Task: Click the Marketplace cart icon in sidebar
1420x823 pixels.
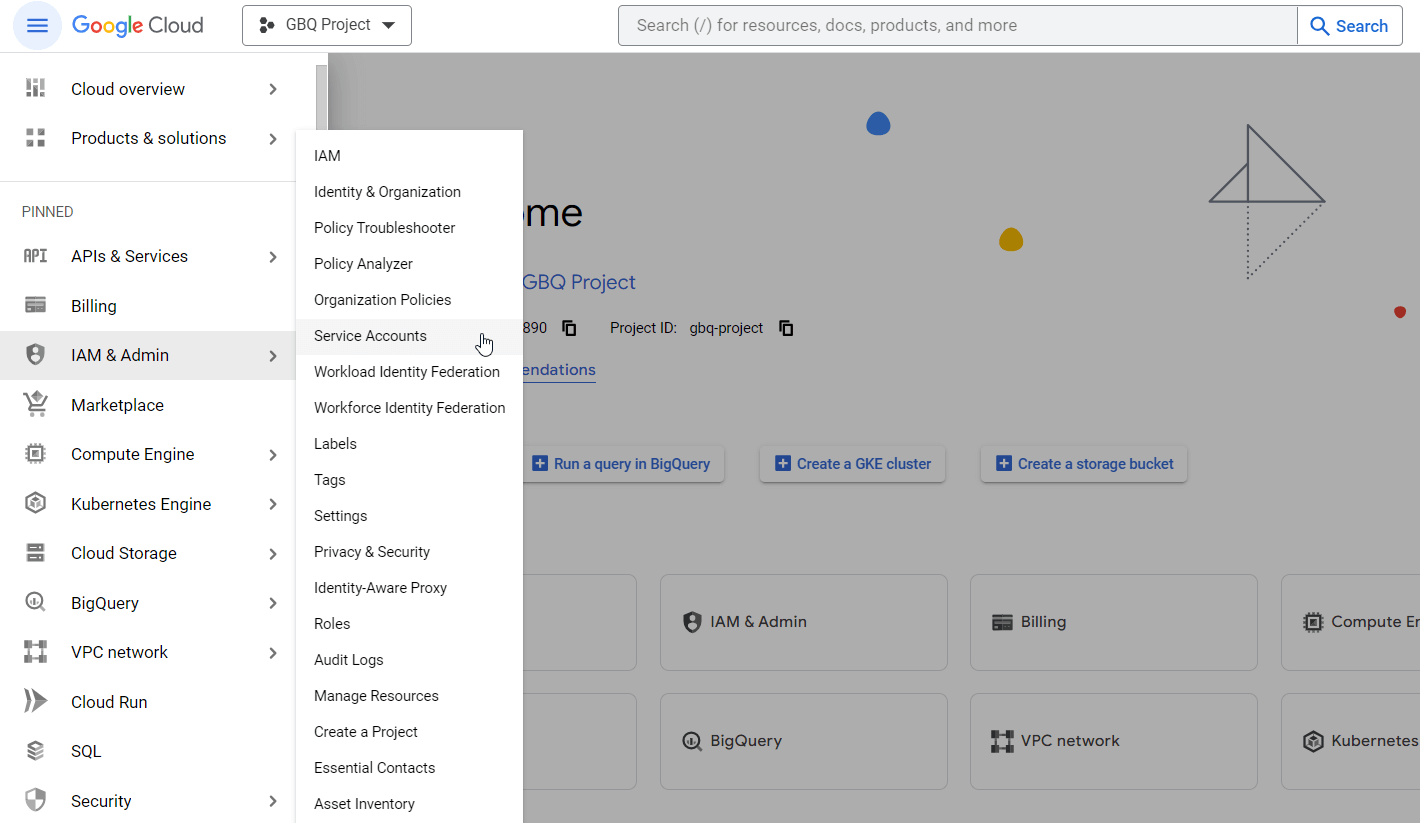Action: point(36,405)
